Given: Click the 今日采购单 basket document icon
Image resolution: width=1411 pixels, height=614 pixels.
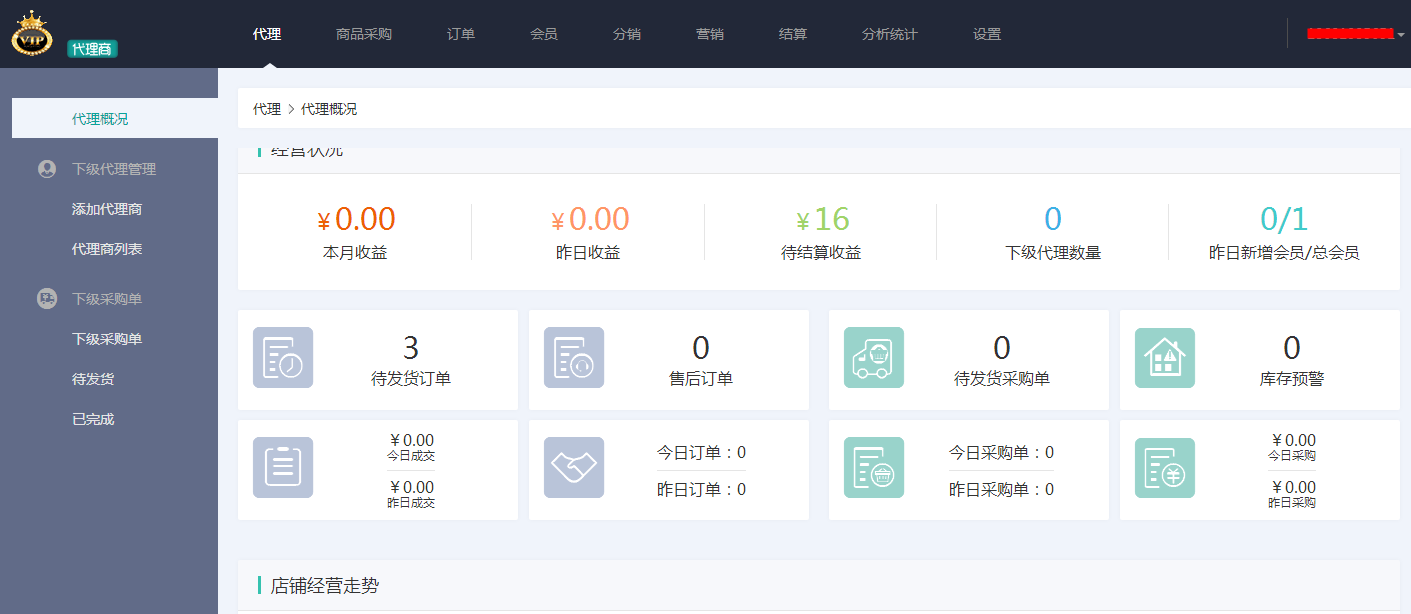Looking at the screenshot, I should (874, 468).
